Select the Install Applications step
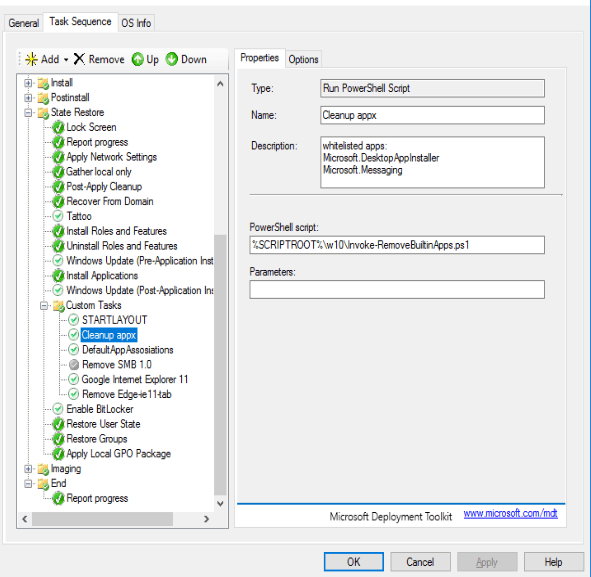 click(102, 275)
